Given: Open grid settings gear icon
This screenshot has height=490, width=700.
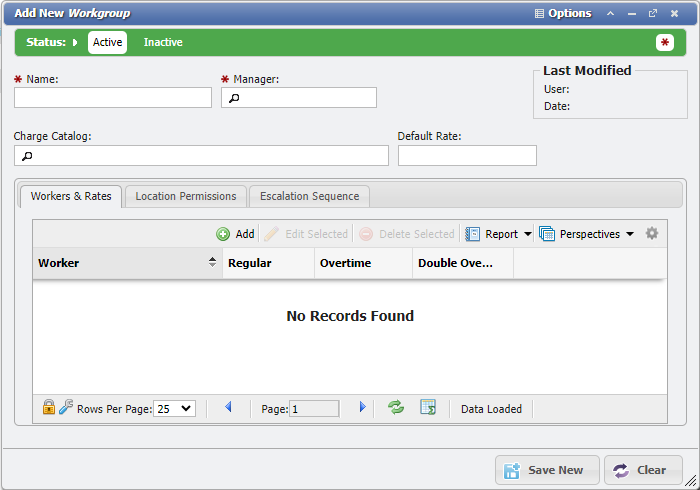Looking at the screenshot, I should tap(652, 234).
